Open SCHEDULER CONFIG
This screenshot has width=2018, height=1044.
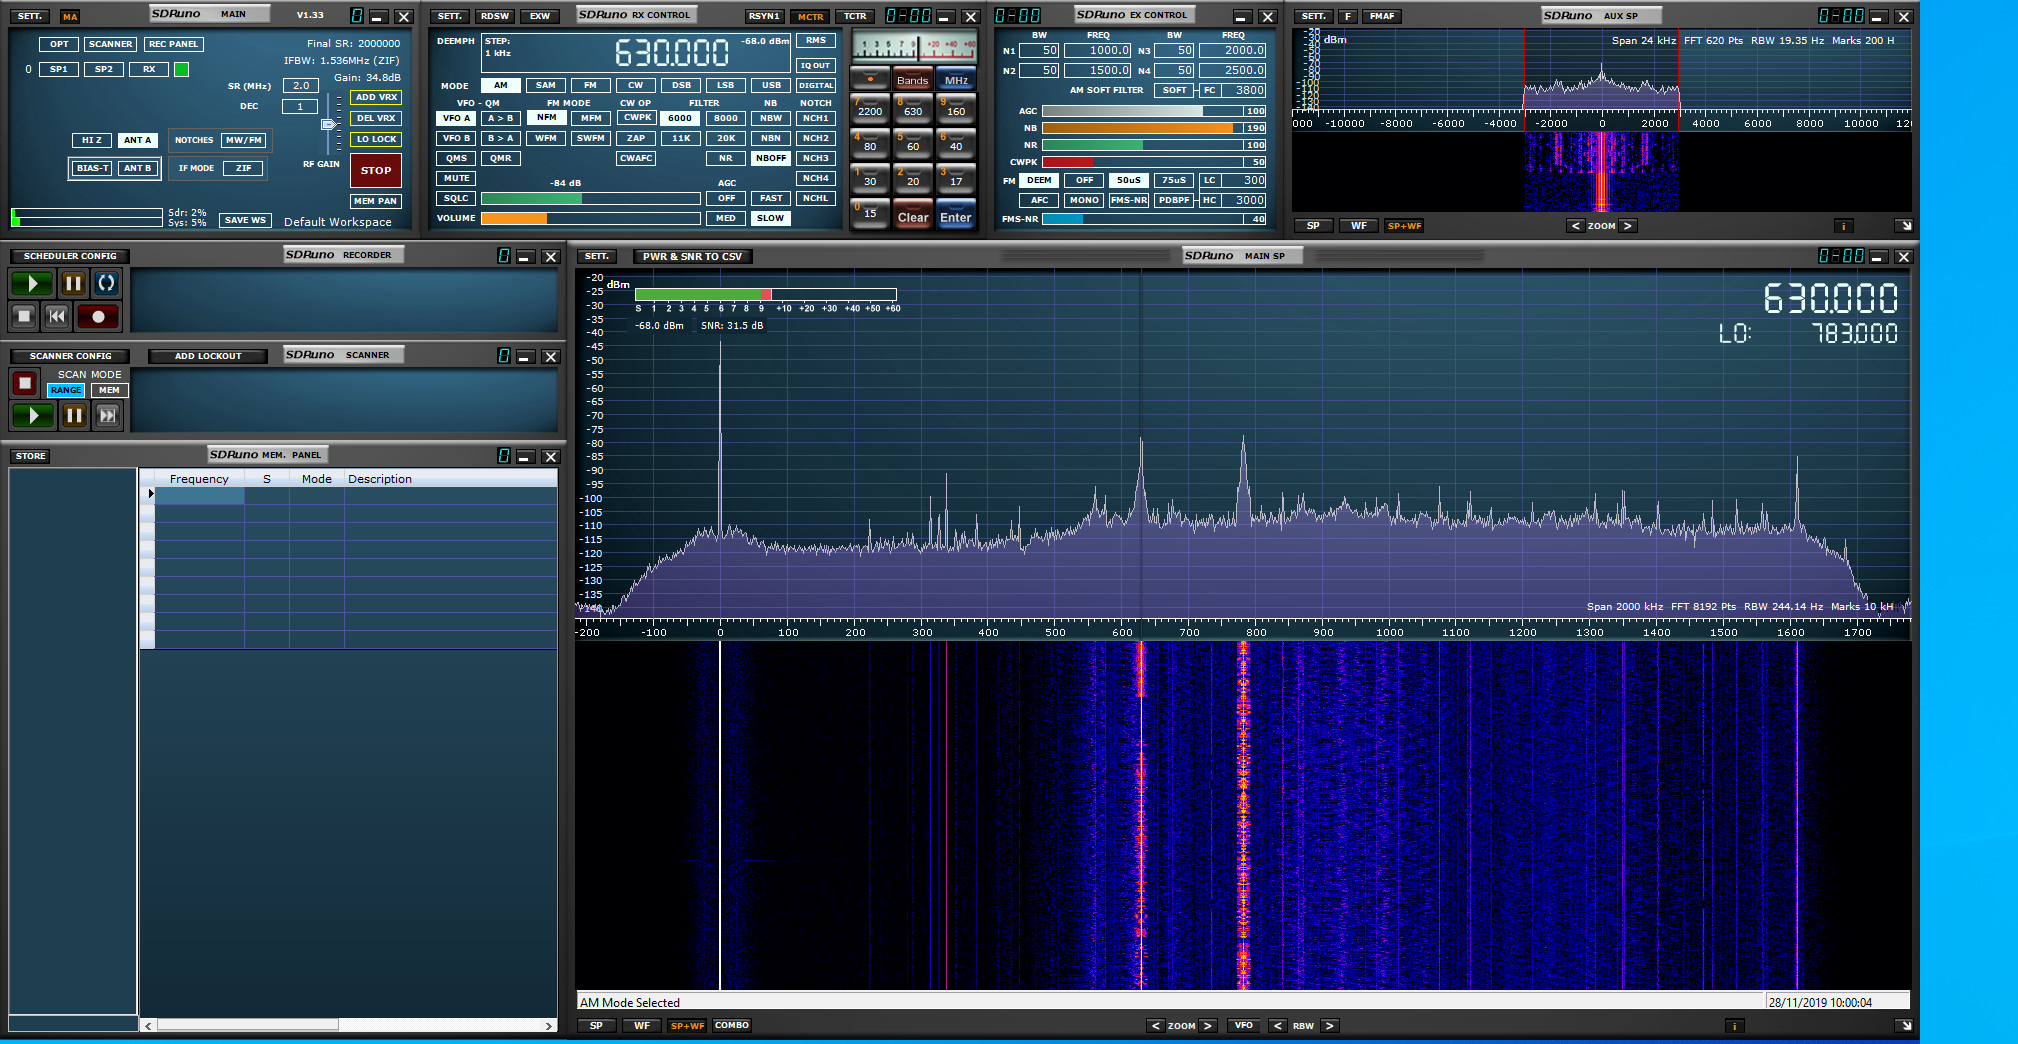70,257
